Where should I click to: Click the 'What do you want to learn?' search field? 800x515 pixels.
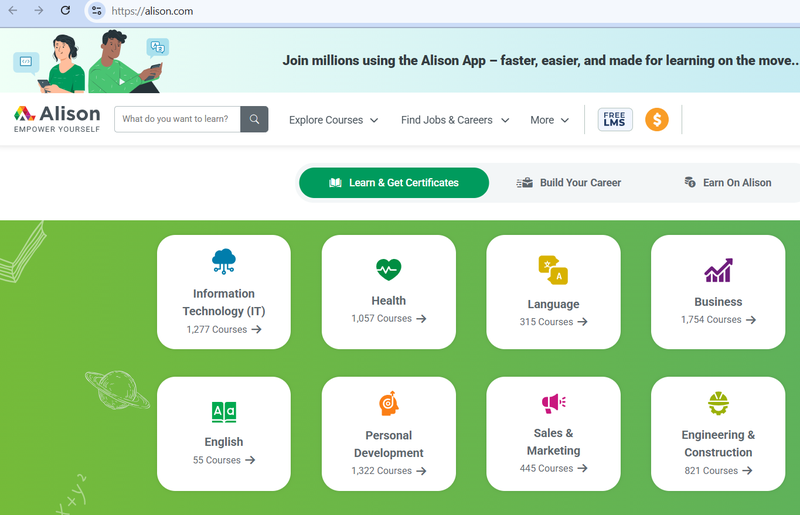(177, 119)
